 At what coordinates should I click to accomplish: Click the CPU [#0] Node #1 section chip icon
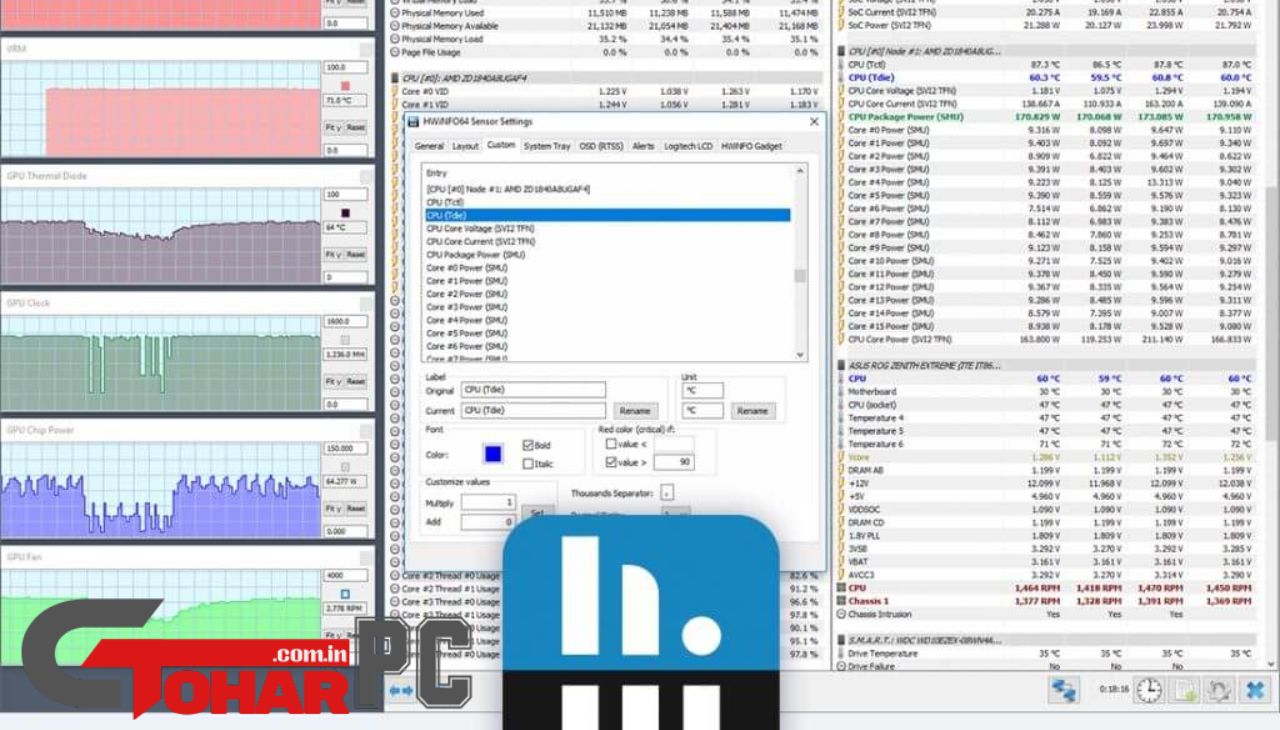tap(840, 51)
